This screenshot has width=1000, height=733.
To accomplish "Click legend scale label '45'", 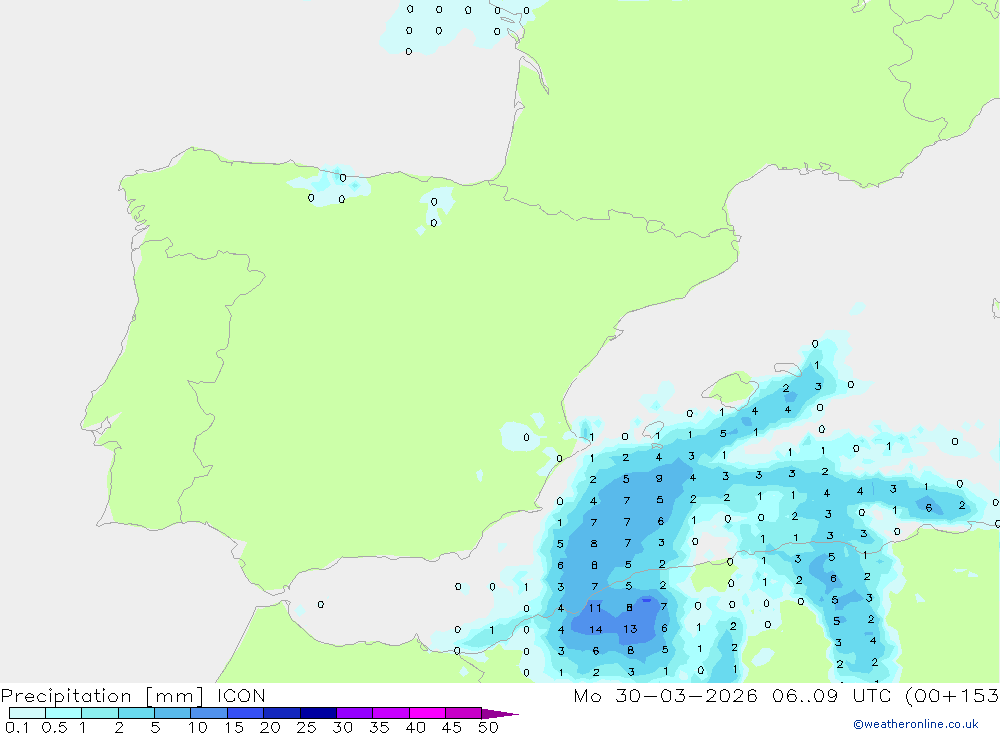I will click(x=452, y=727).
